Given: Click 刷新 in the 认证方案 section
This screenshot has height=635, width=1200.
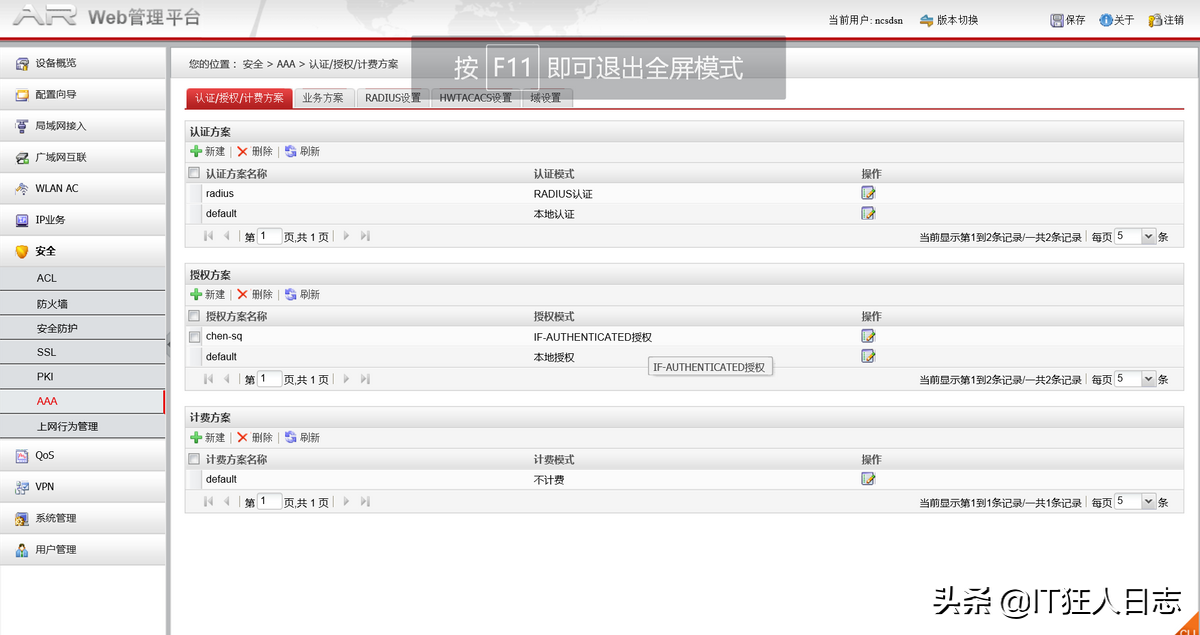Looking at the screenshot, I should 302,151.
